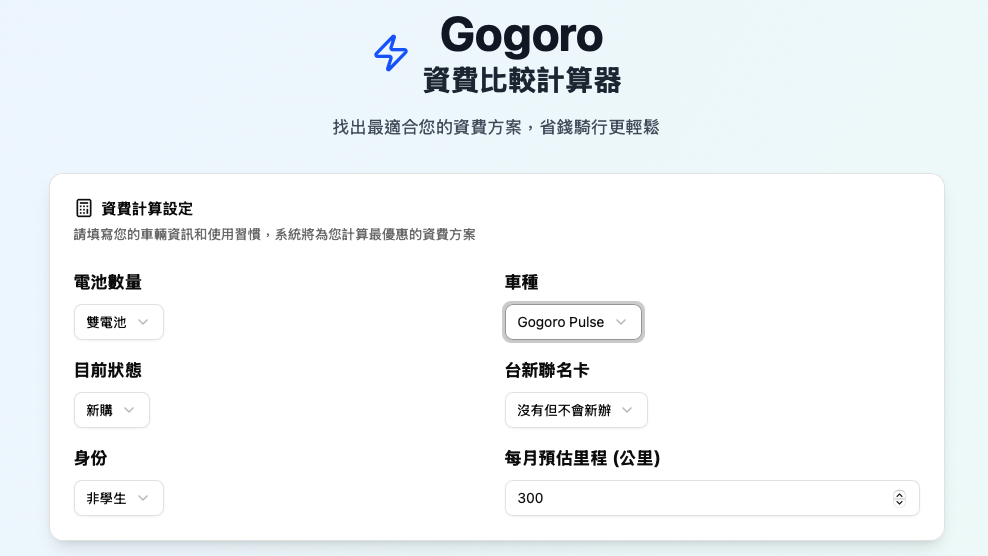Screen dimensions: 988x556
Task: Click the Gogoro title heading
Action: (x=521, y=35)
